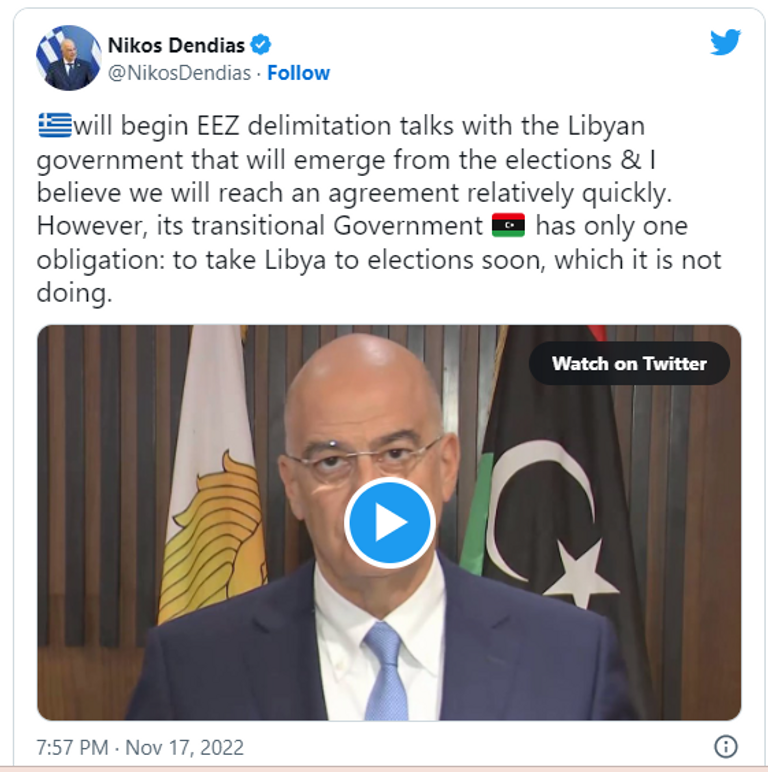Screen dimensions: 768x772
Task: Click the 'However, its transitional Government' text
Action: click(260, 226)
